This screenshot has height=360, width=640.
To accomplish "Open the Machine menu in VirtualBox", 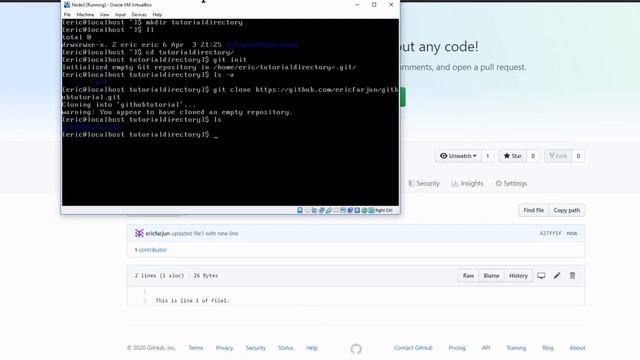I will click(85, 14).
